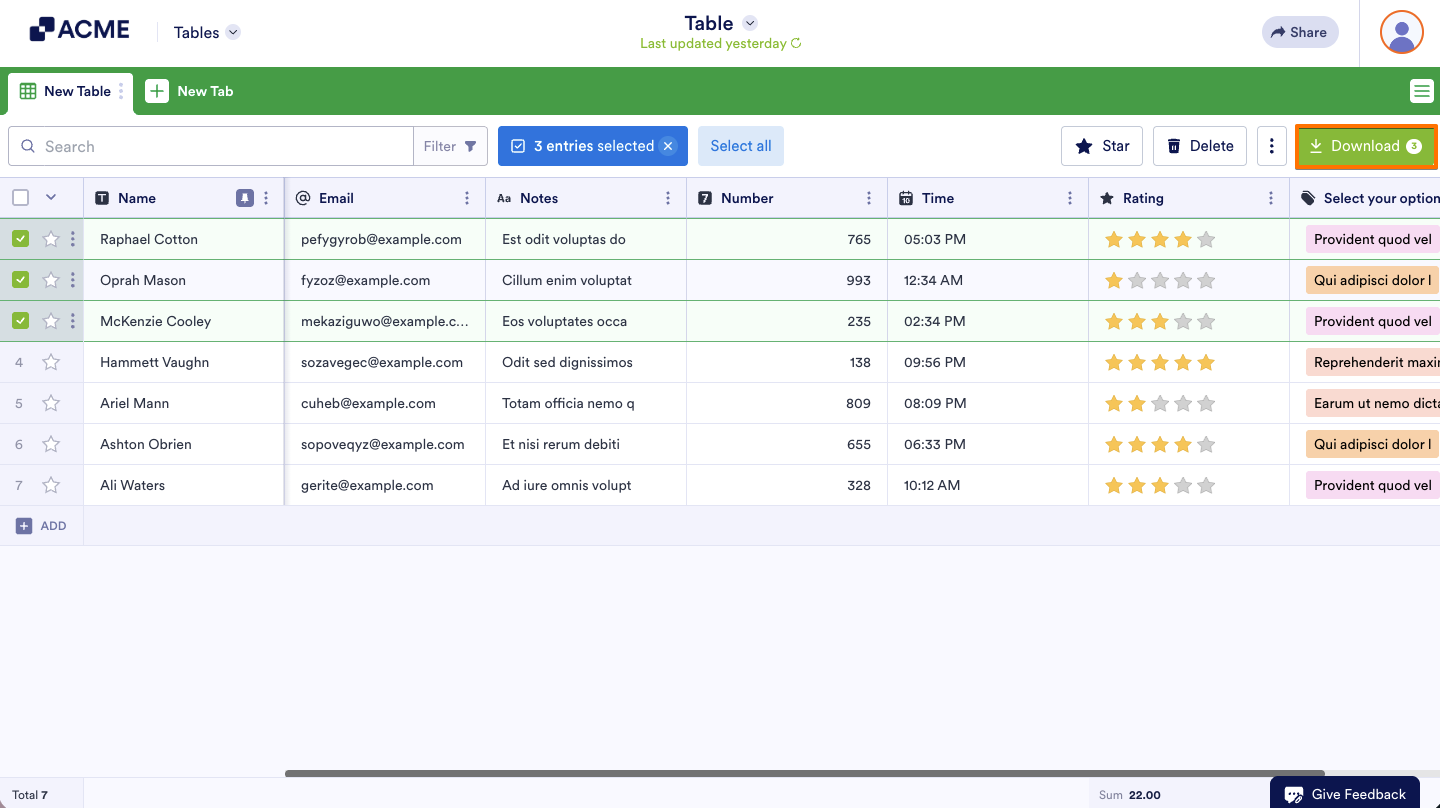Download the 3 selected entries

click(x=1366, y=146)
